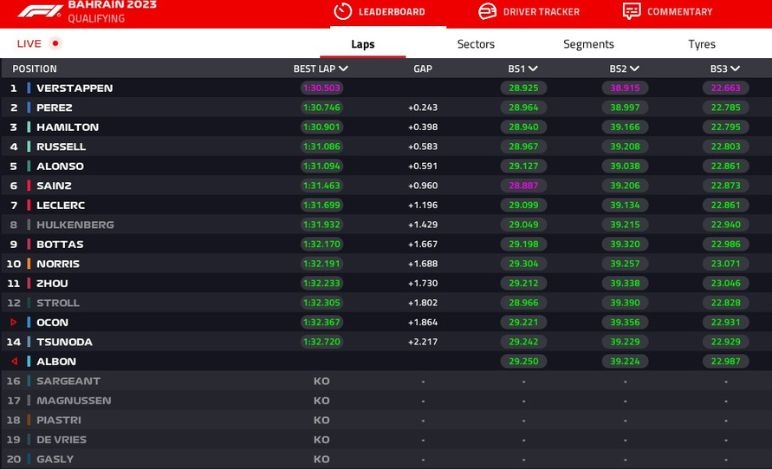
Task: Select knocked-out driver DE VRIES
Action: pyautogui.click(x=61, y=439)
